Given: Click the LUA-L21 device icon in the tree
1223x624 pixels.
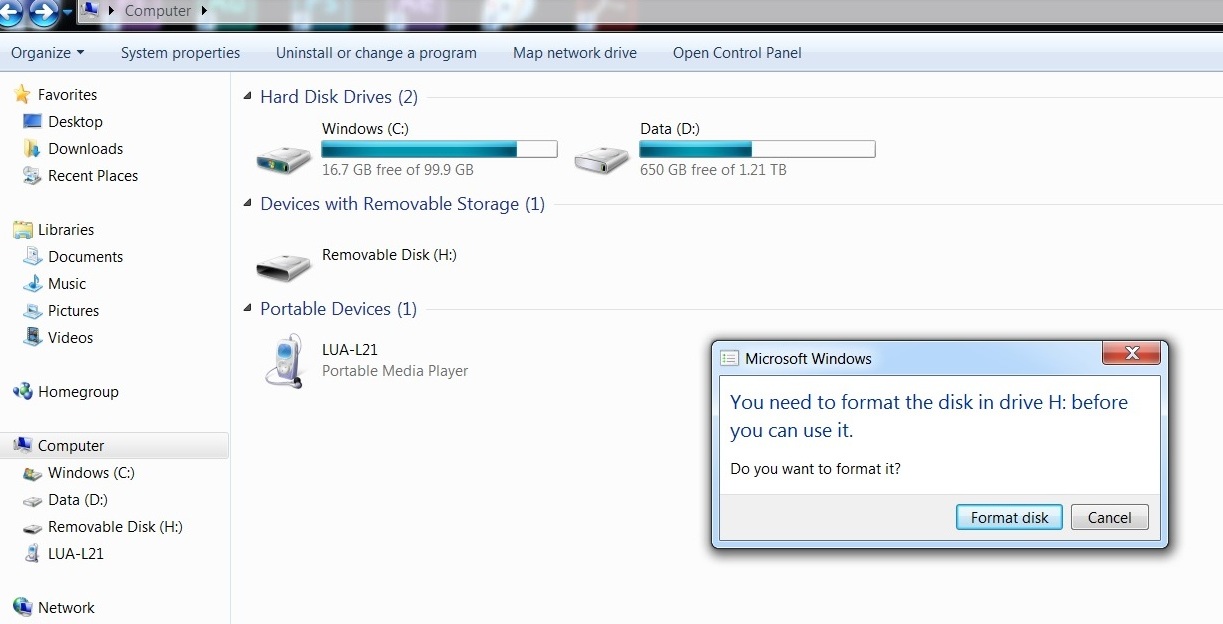Looking at the screenshot, I should [32, 554].
